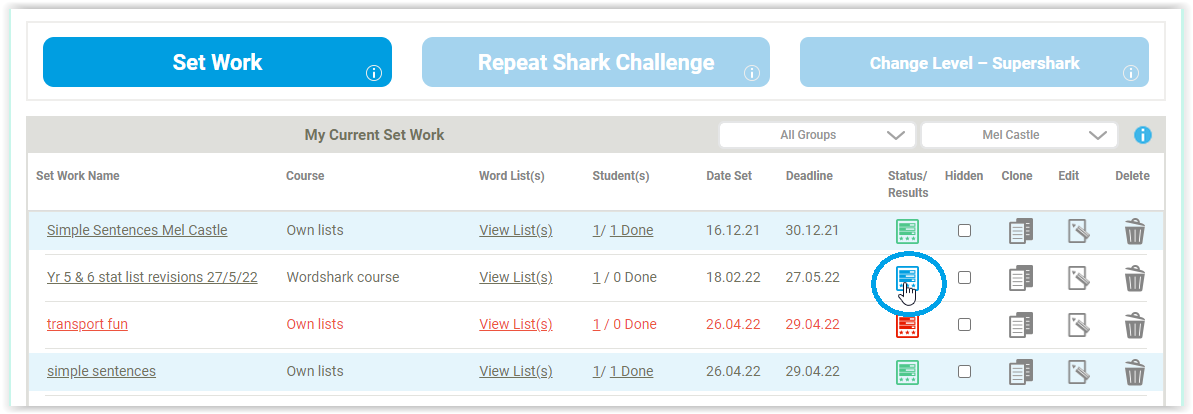Expand the All Groups dropdown

pos(817,135)
